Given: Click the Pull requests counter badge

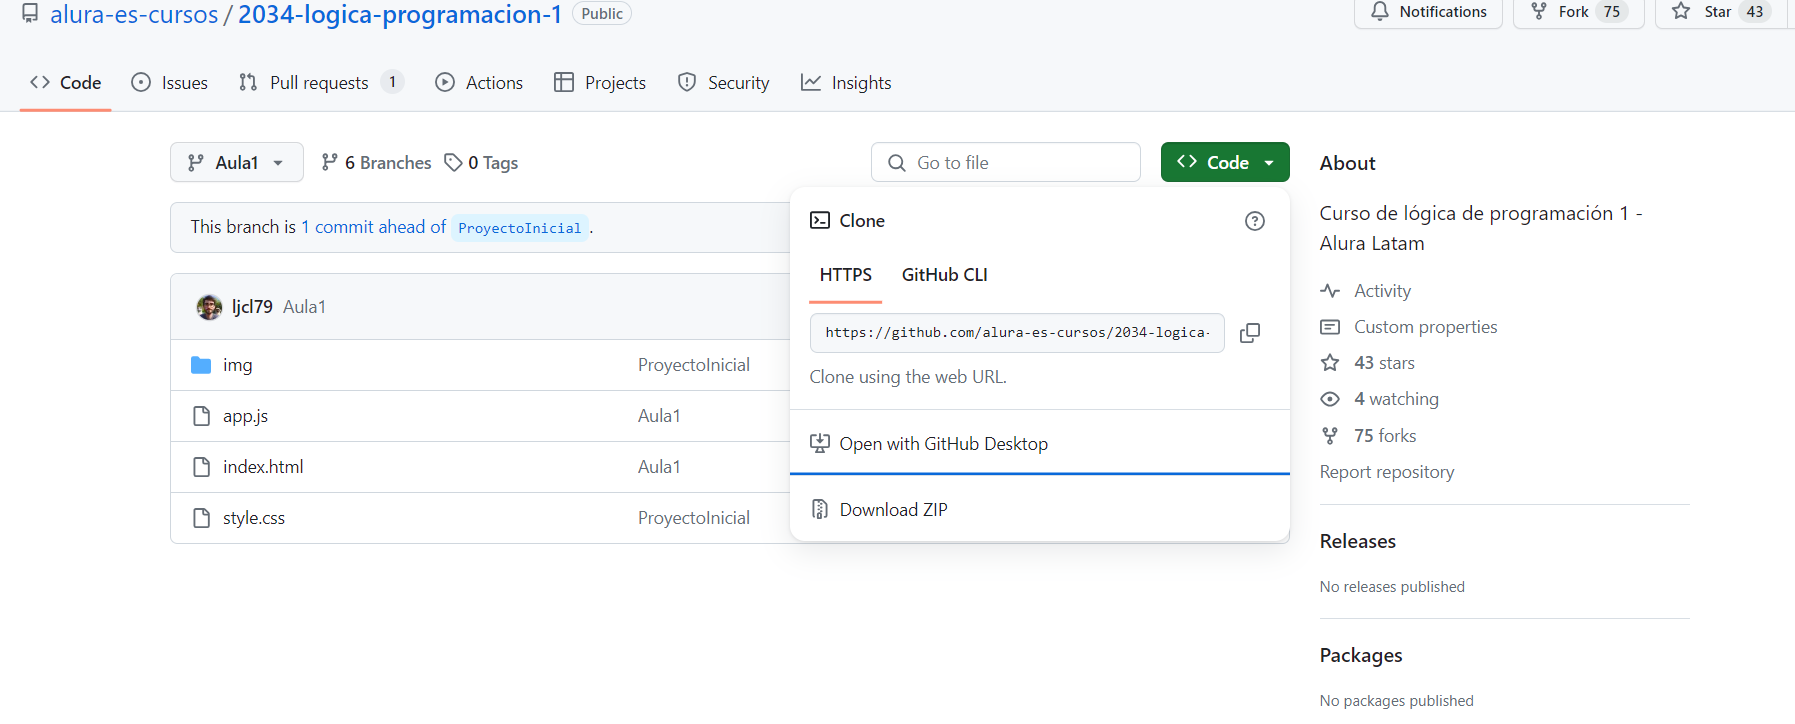Looking at the screenshot, I should [392, 82].
